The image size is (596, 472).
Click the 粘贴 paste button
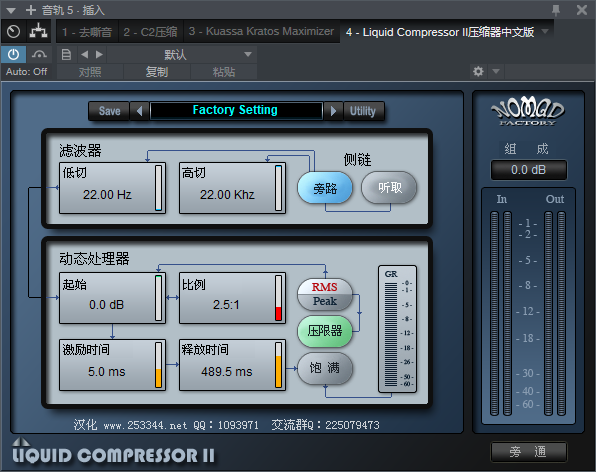click(224, 71)
